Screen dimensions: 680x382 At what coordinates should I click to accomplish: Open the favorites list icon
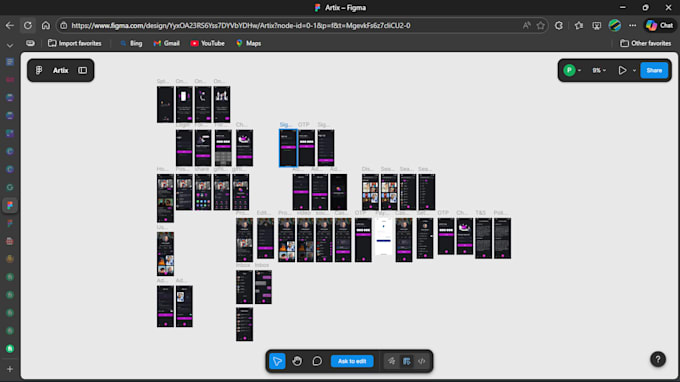tap(579, 26)
